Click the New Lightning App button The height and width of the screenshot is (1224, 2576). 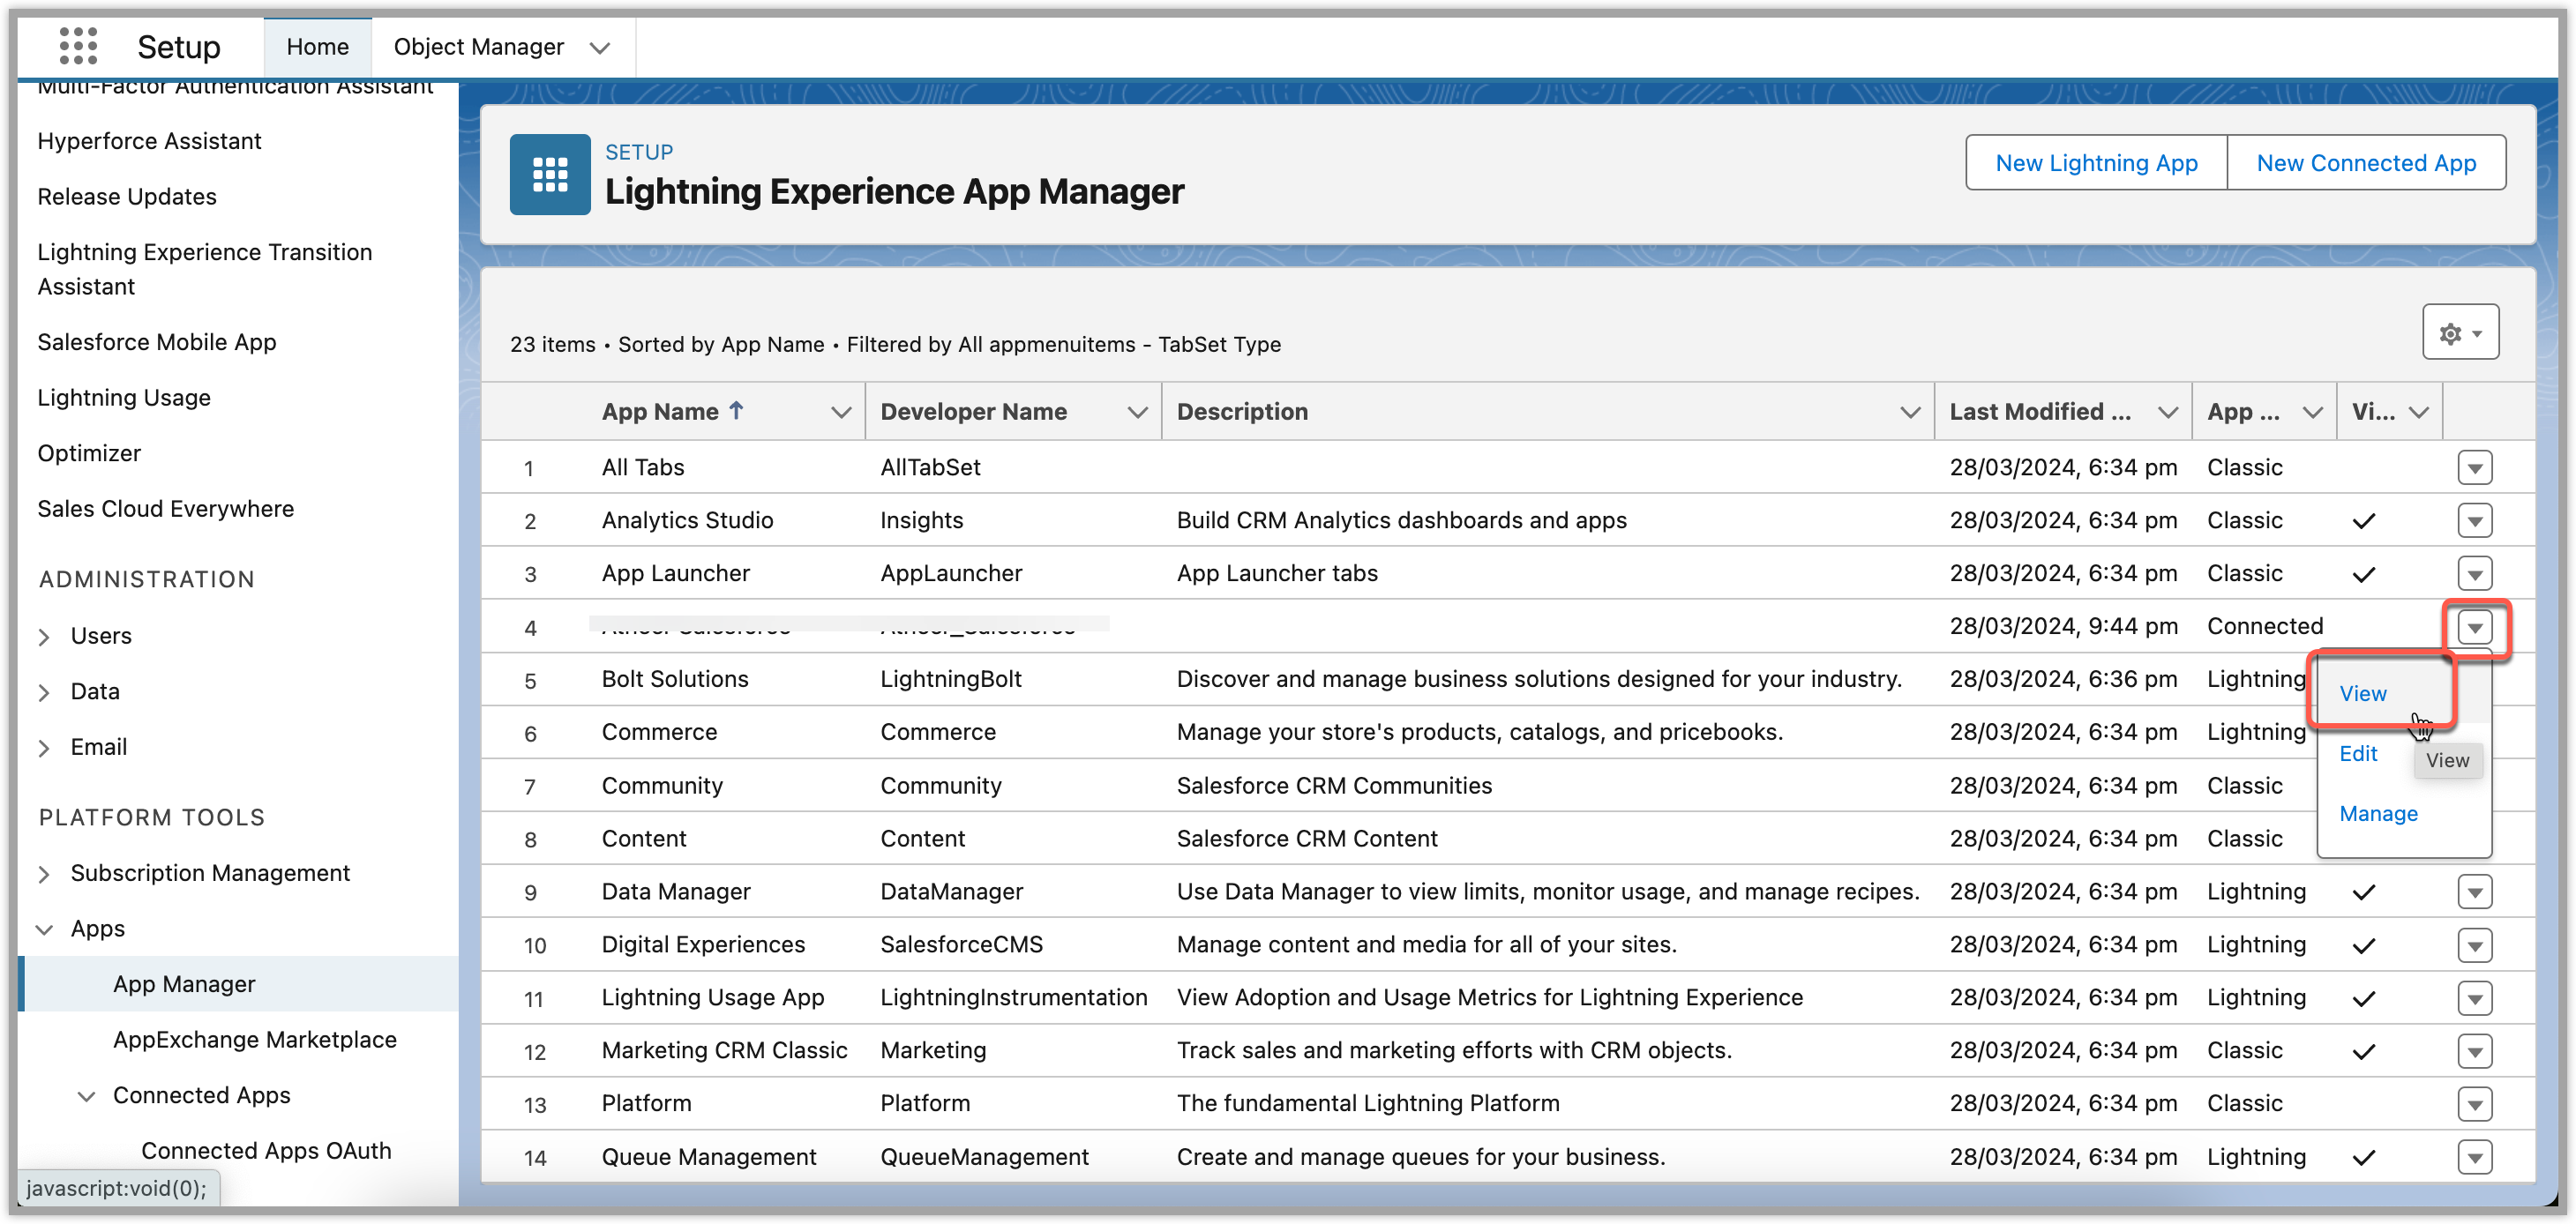[x=2096, y=163]
